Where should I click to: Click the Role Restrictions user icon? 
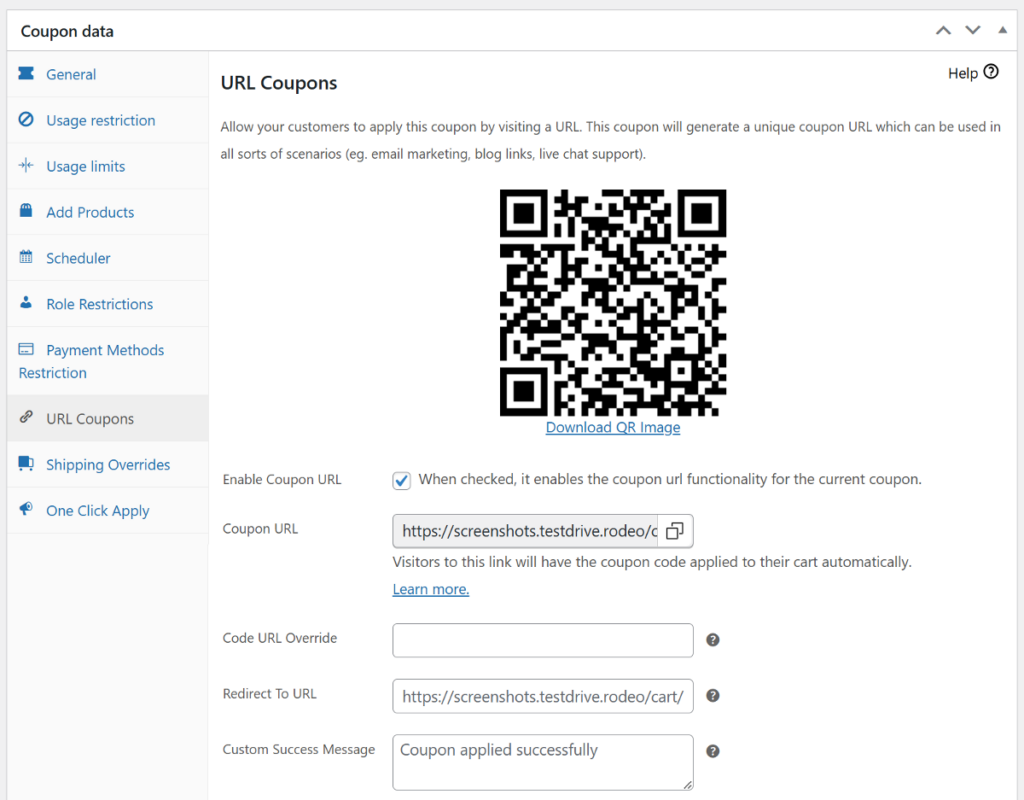[x=28, y=304]
